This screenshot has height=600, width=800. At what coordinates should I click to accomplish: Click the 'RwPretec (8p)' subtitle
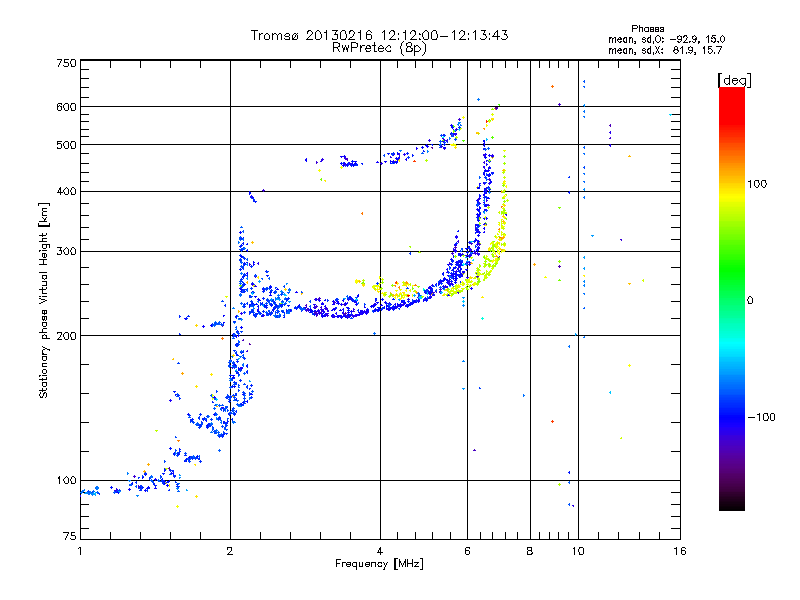click(379, 48)
